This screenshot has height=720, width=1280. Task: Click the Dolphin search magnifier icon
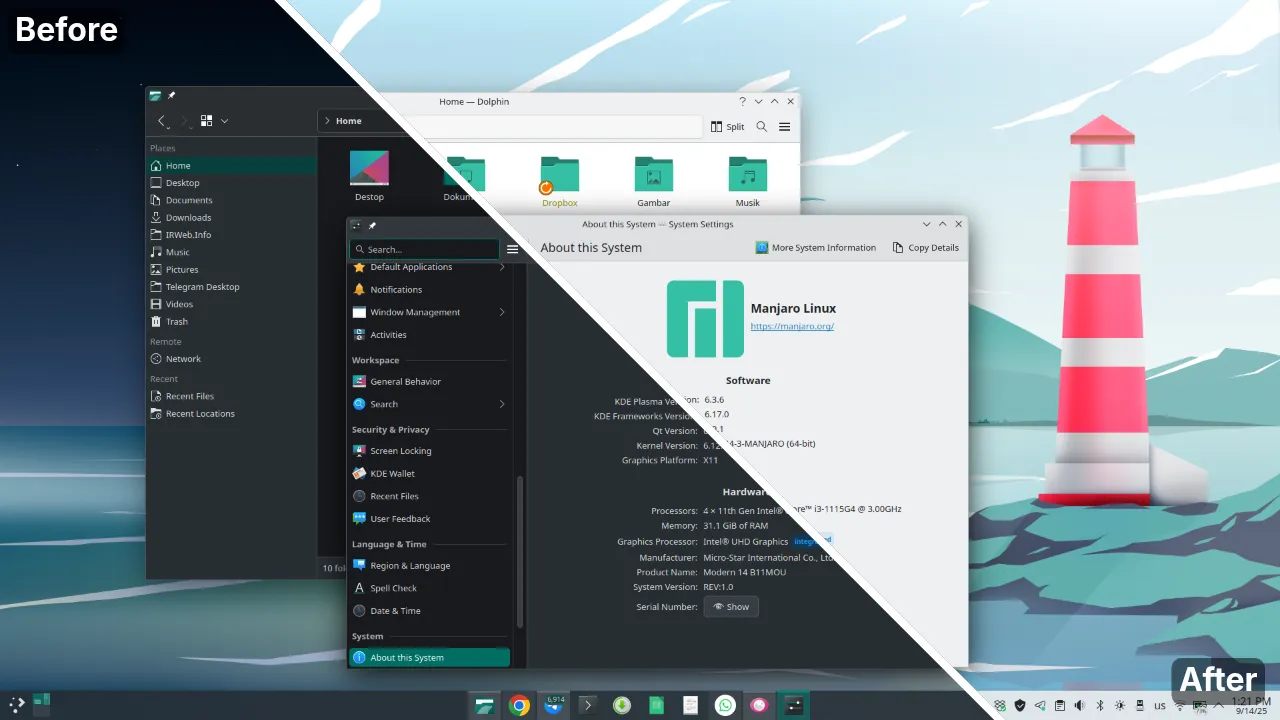click(x=762, y=127)
